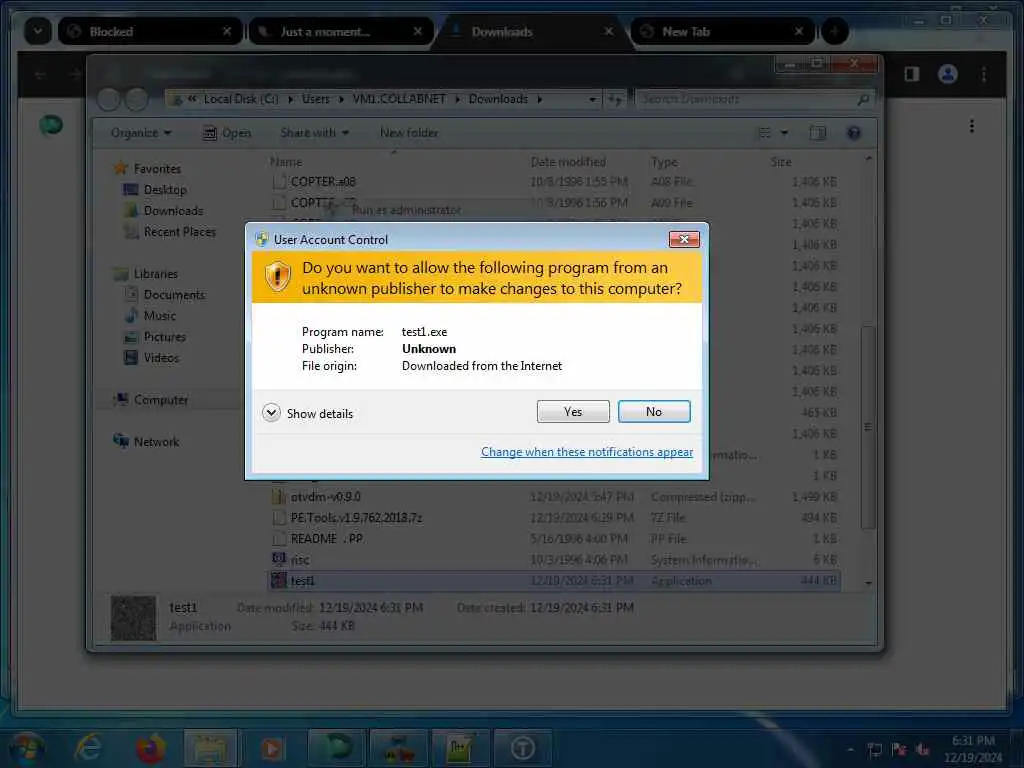This screenshot has width=1024, height=768.
Task: Select Recent Places in navigation pane
Action: [x=180, y=232]
